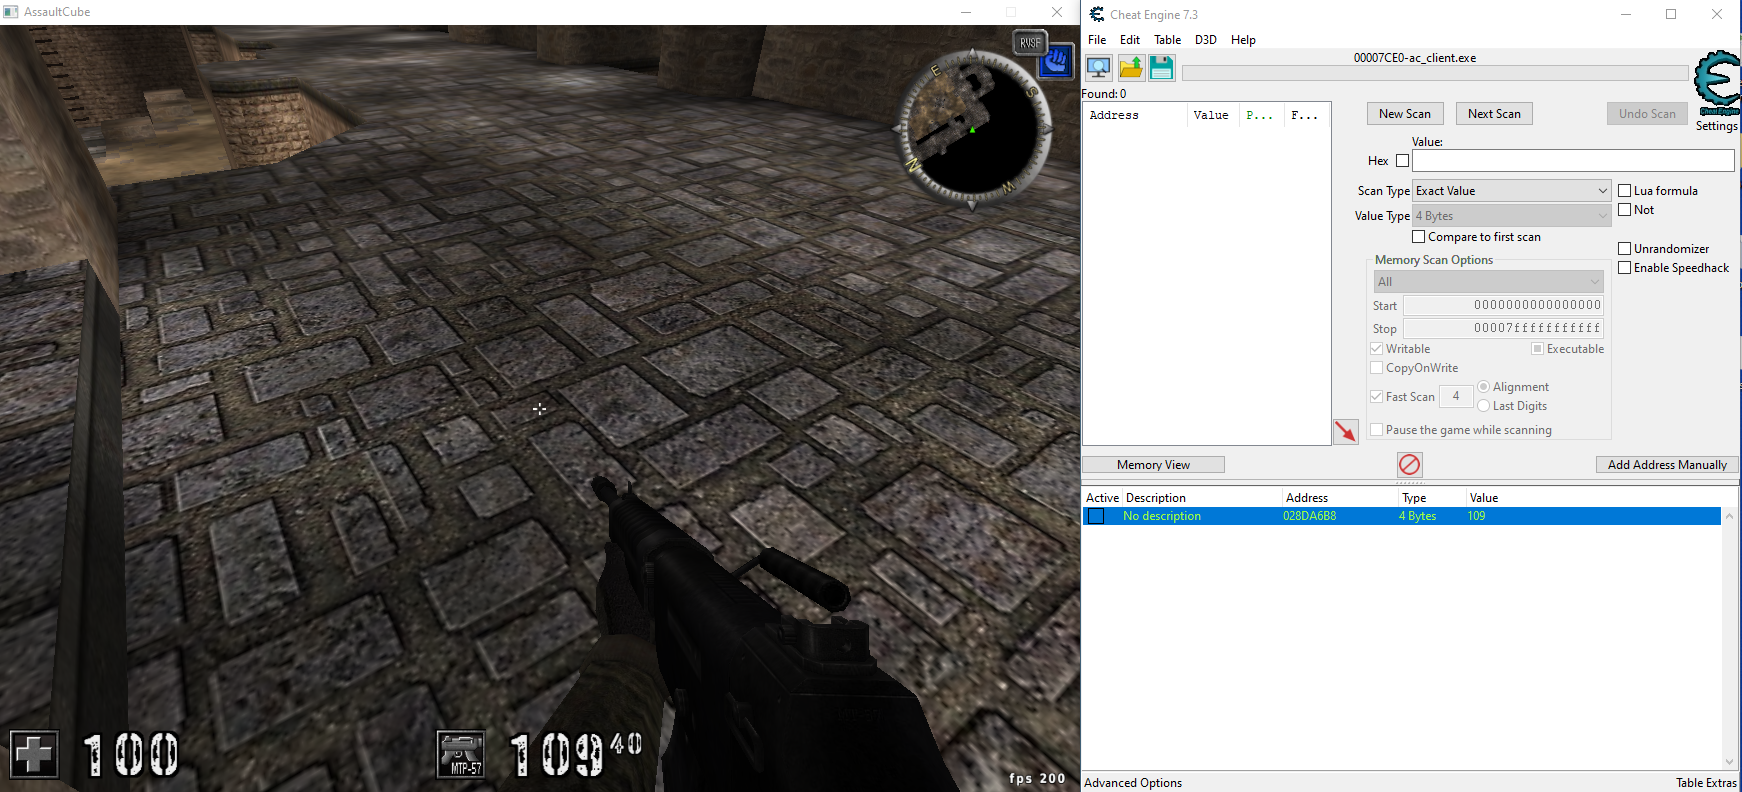Viewport: 1742px width, 792px height.
Task: Click the value 109 in address table
Action: point(1476,516)
